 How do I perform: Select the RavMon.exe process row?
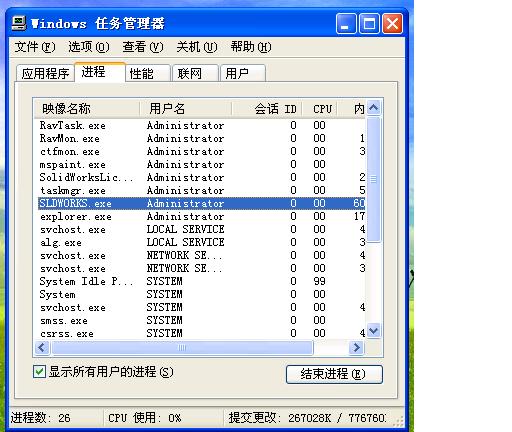(x=202, y=138)
